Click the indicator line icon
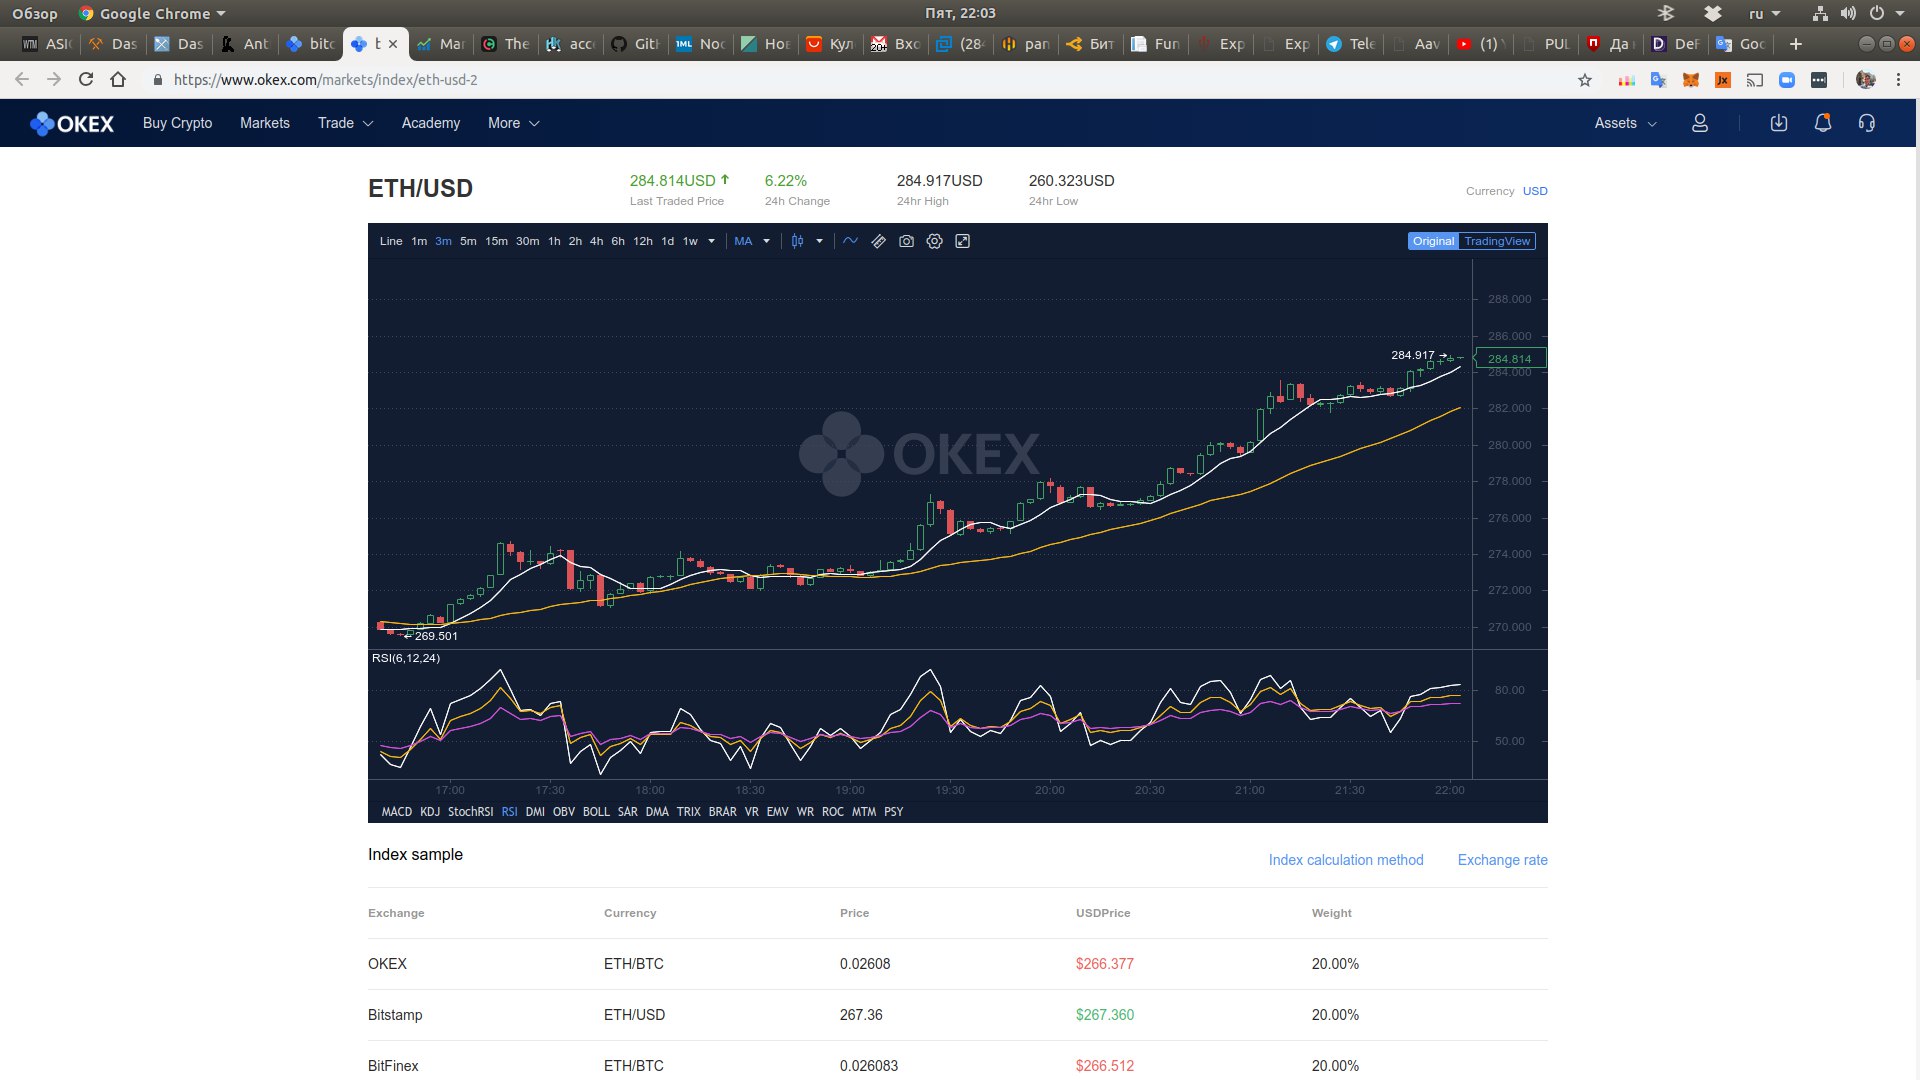 (x=850, y=241)
